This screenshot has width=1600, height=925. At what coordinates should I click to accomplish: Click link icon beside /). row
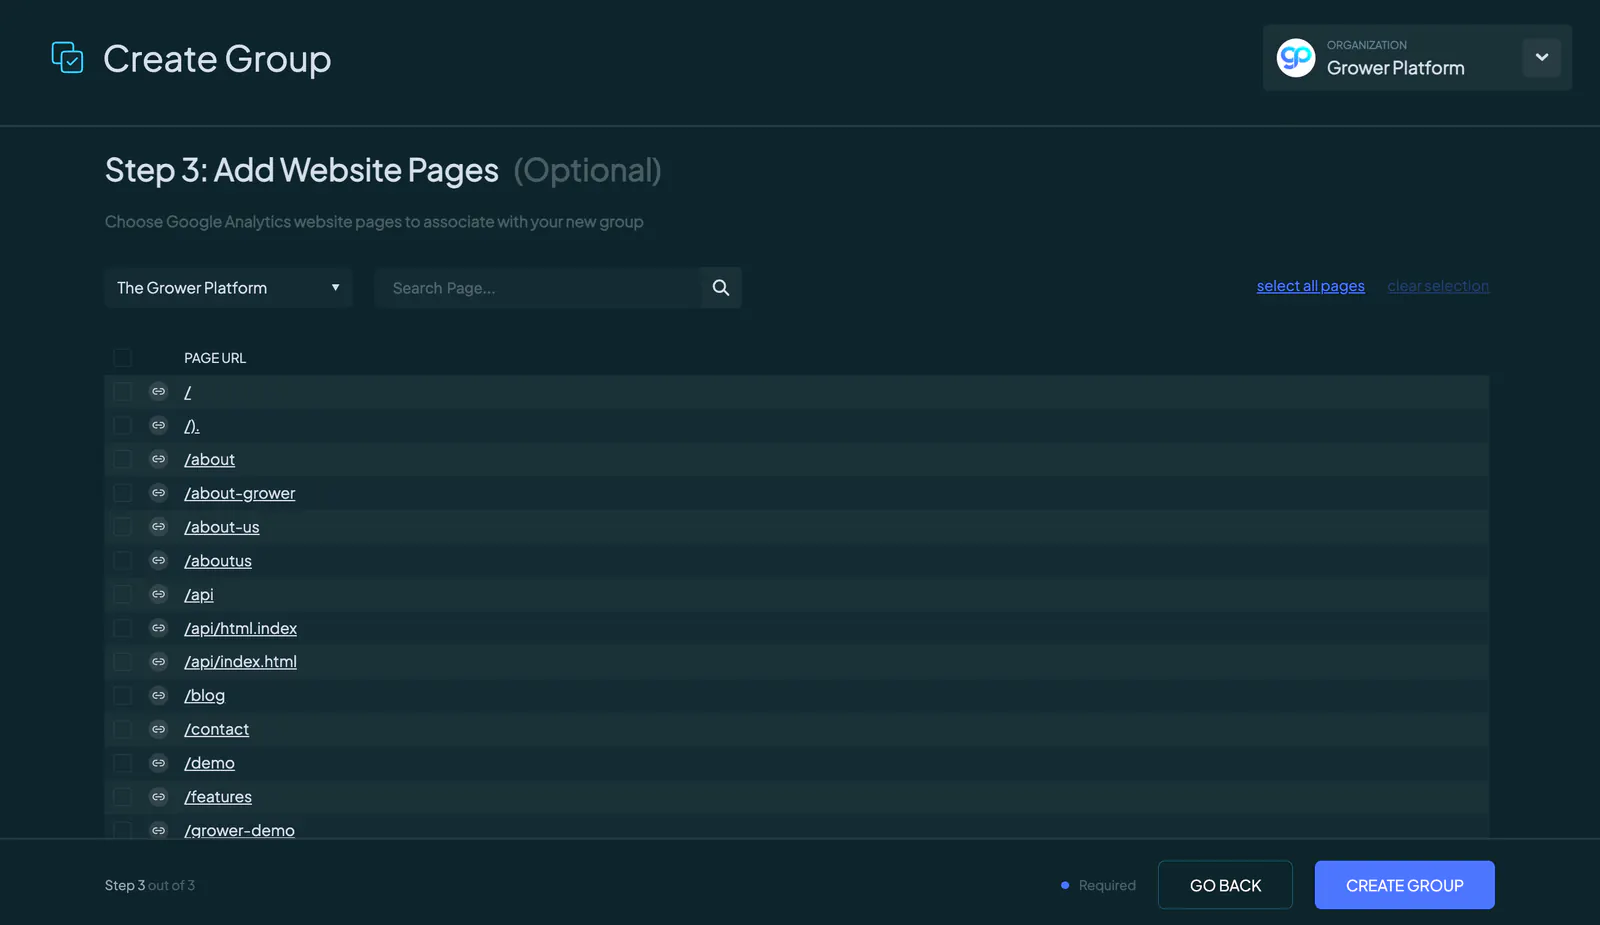click(158, 426)
